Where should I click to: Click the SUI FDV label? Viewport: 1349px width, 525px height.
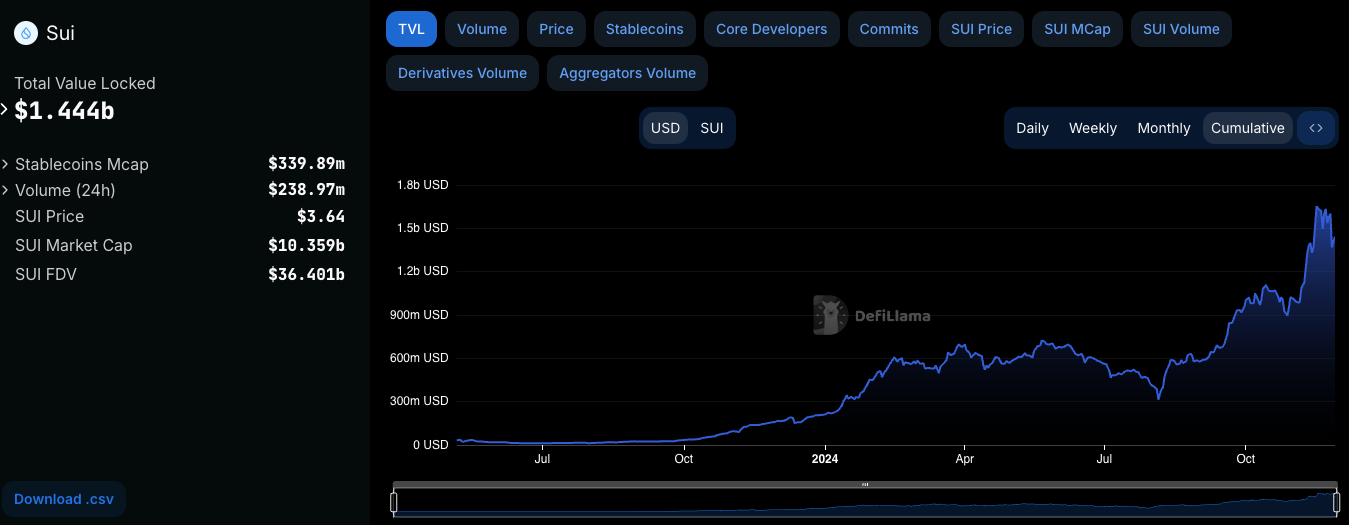pyautogui.click(x=46, y=274)
